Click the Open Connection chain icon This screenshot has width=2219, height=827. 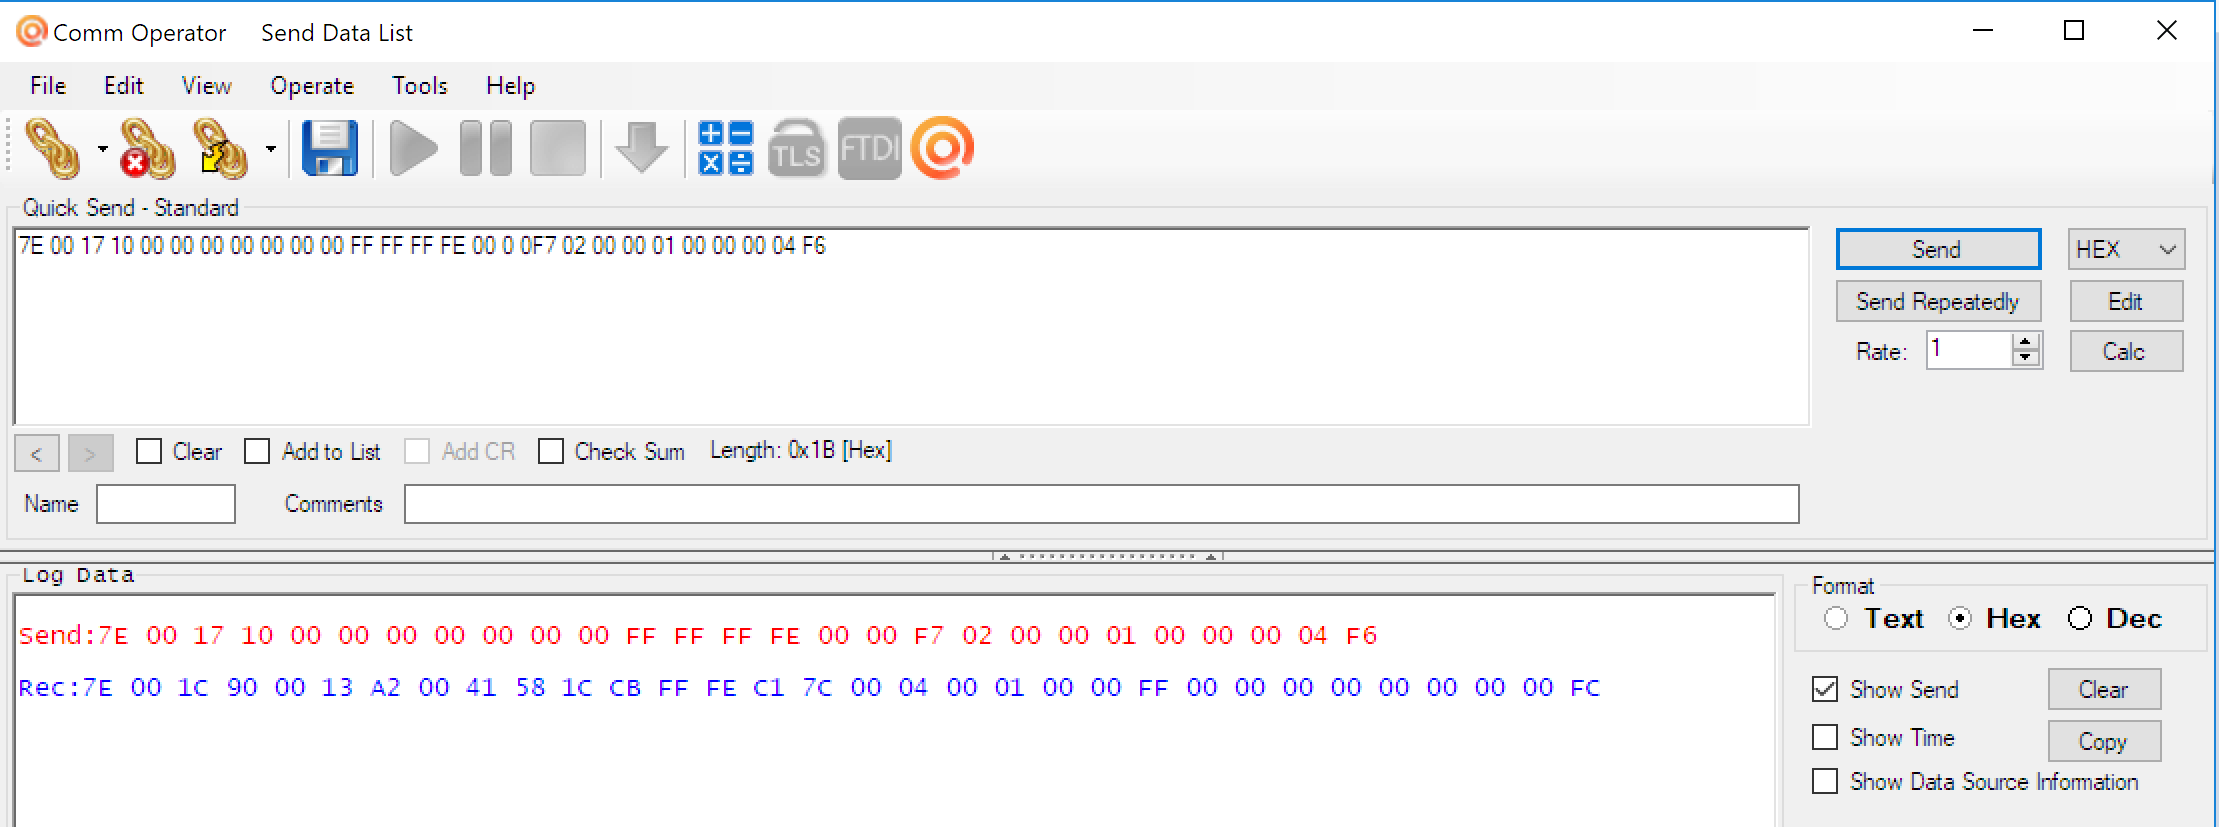tap(53, 149)
